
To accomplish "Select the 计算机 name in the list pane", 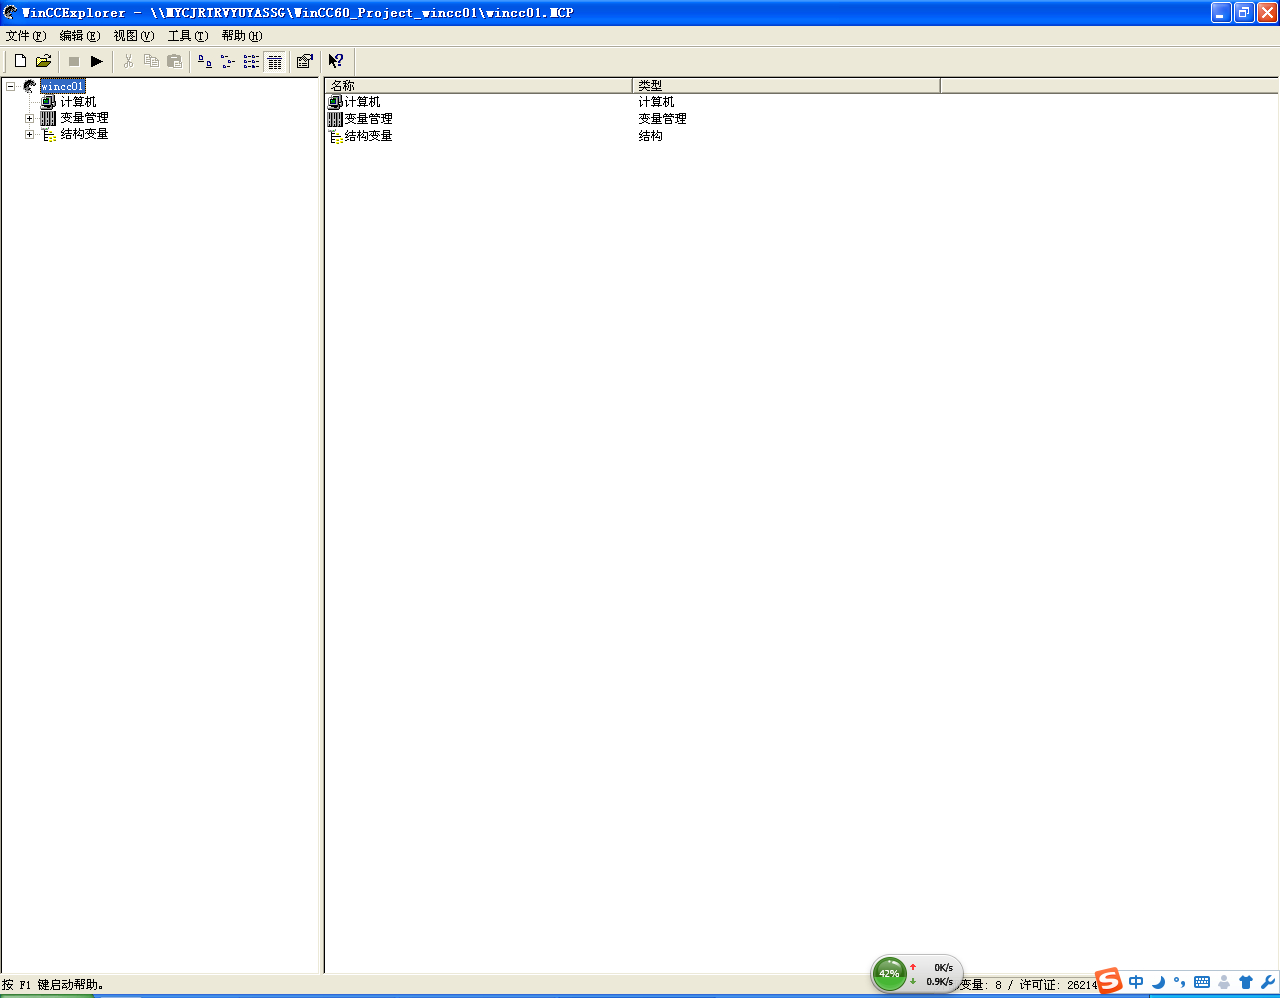I will (363, 102).
